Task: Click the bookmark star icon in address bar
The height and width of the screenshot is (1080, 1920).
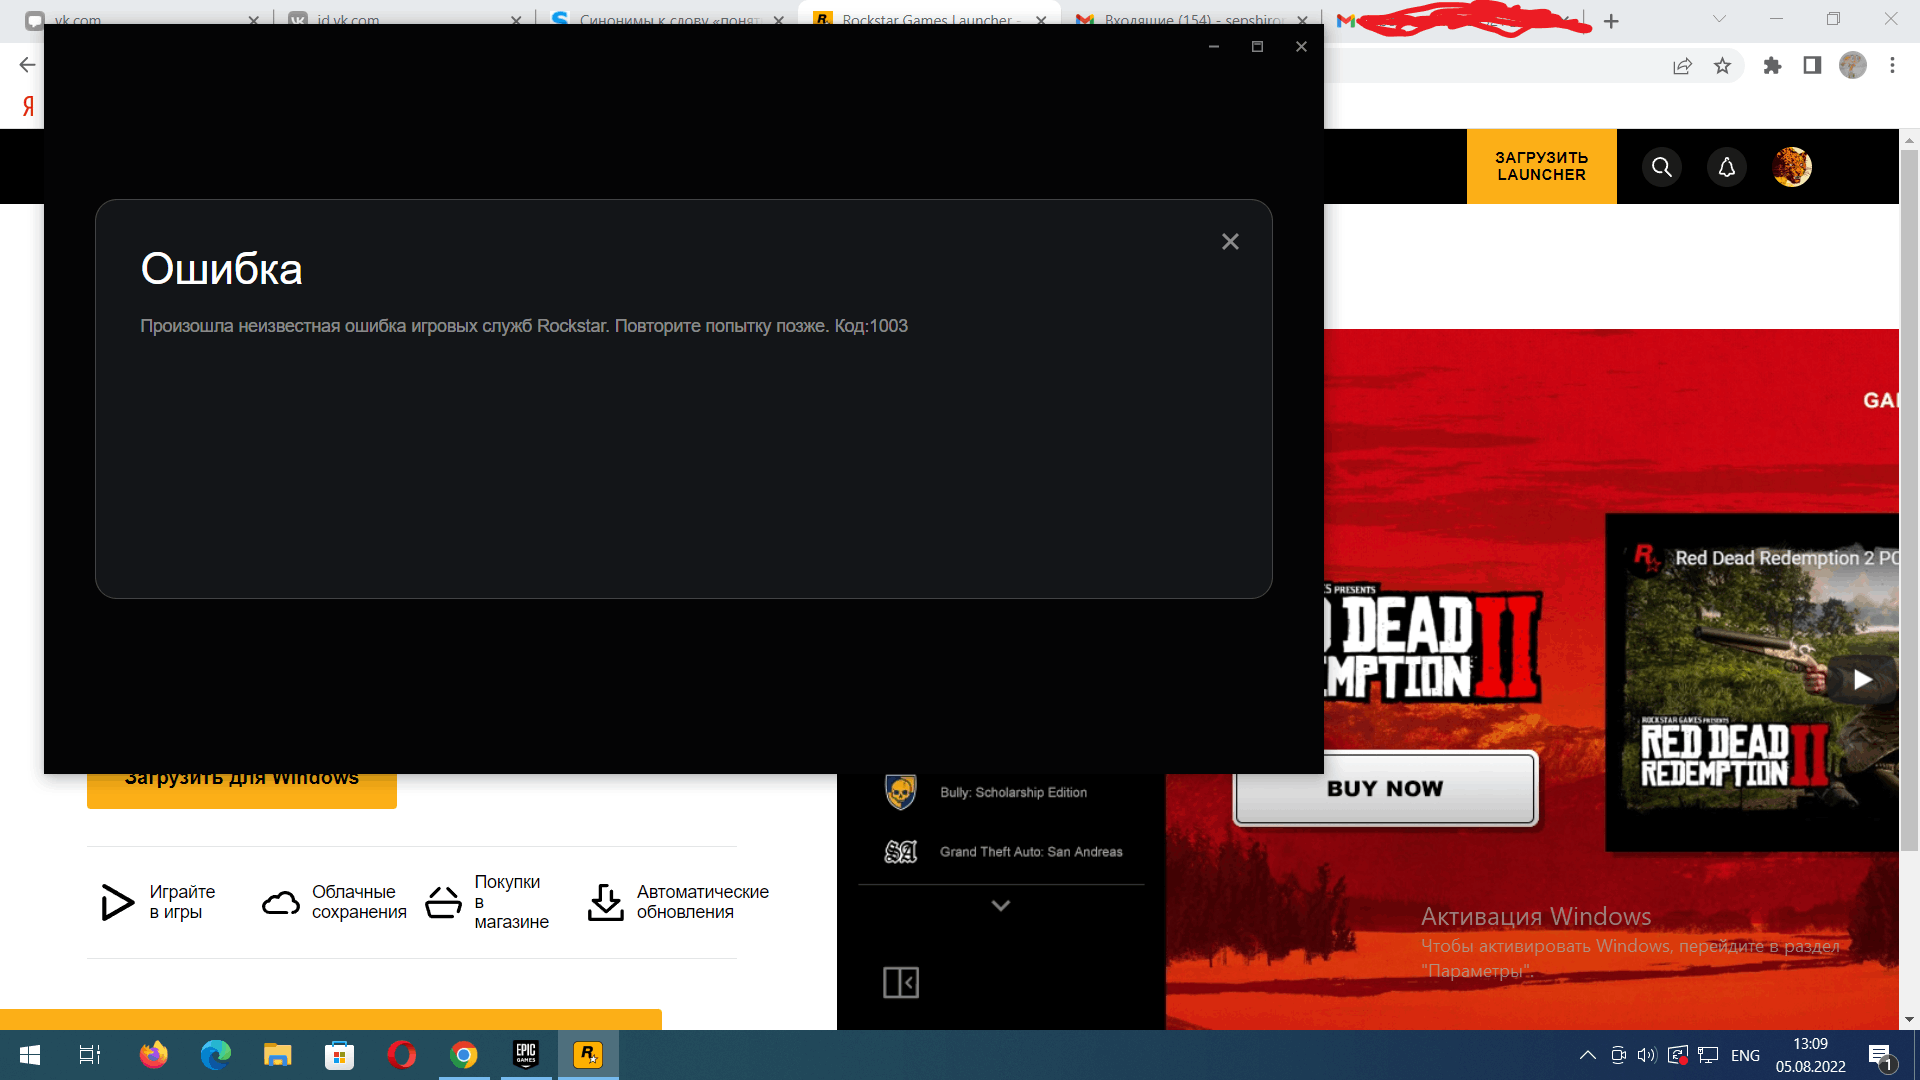Action: pos(1722,66)
